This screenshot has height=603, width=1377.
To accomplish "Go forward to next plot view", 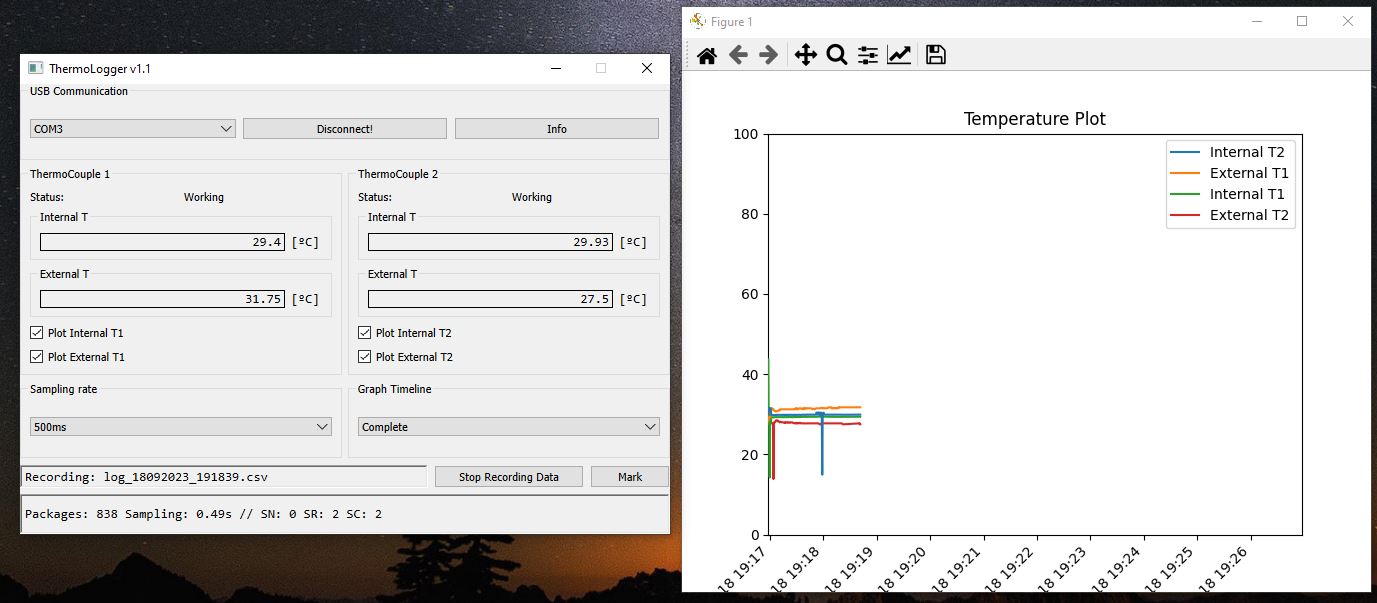I will 768,55.
